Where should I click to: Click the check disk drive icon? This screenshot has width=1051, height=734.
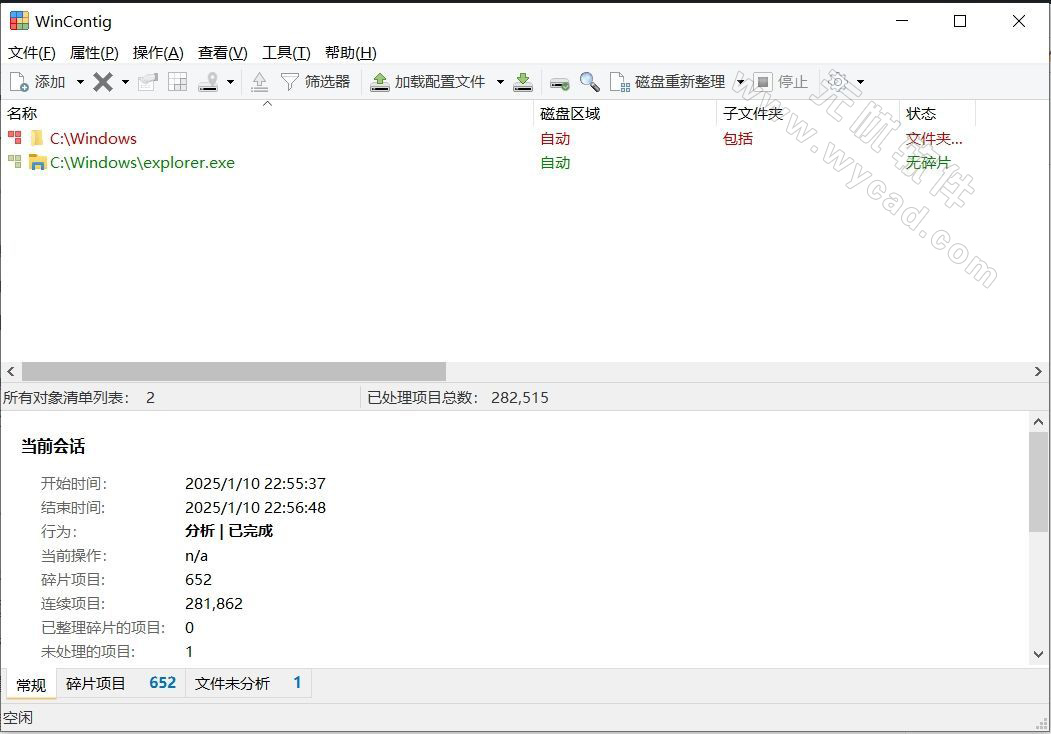[560, 82]
